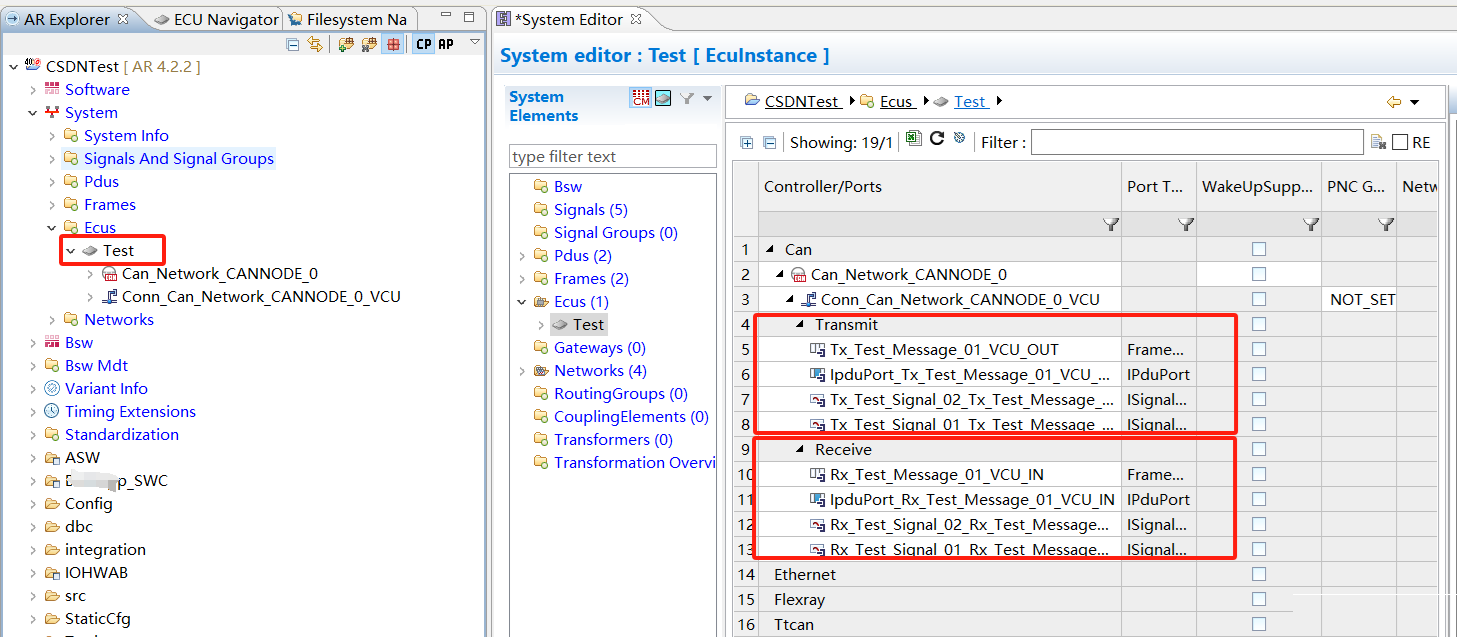The height and width of the screenshot is (637, 1457).
Task: Expand the Software node in AR Explorer
Action: pyautogui.click(x=33, y=90)
